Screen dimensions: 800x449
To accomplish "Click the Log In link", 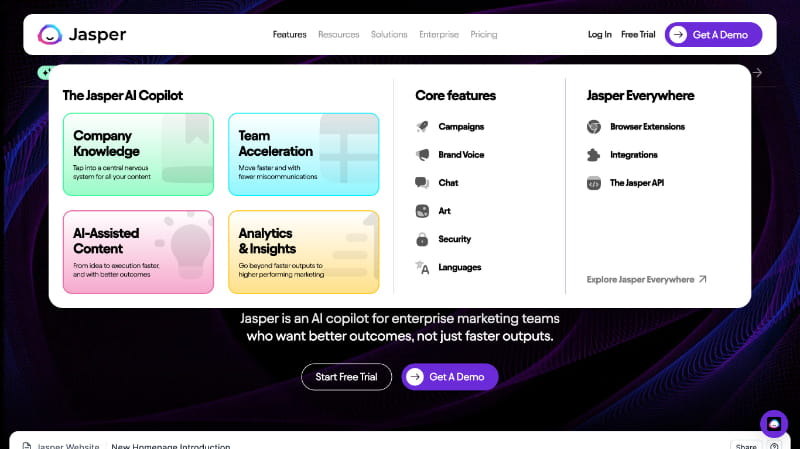I will click(599, 34).
